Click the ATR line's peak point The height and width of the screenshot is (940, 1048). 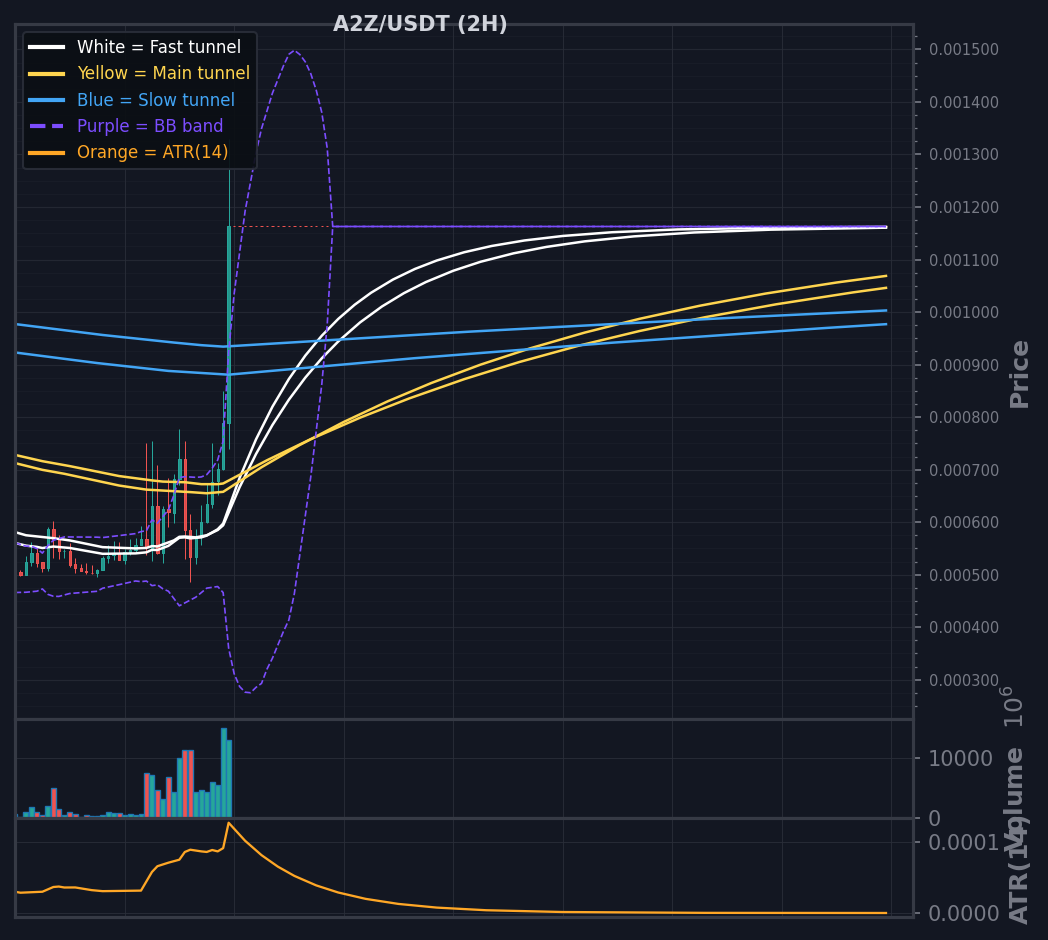[229, 823]
